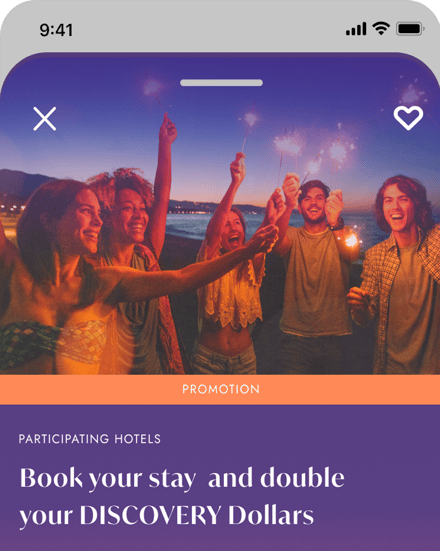Screen dimensions: 440x551
Task: Tap the bright glowing sparkler near the wristwatch
Action: coord(351,240)
